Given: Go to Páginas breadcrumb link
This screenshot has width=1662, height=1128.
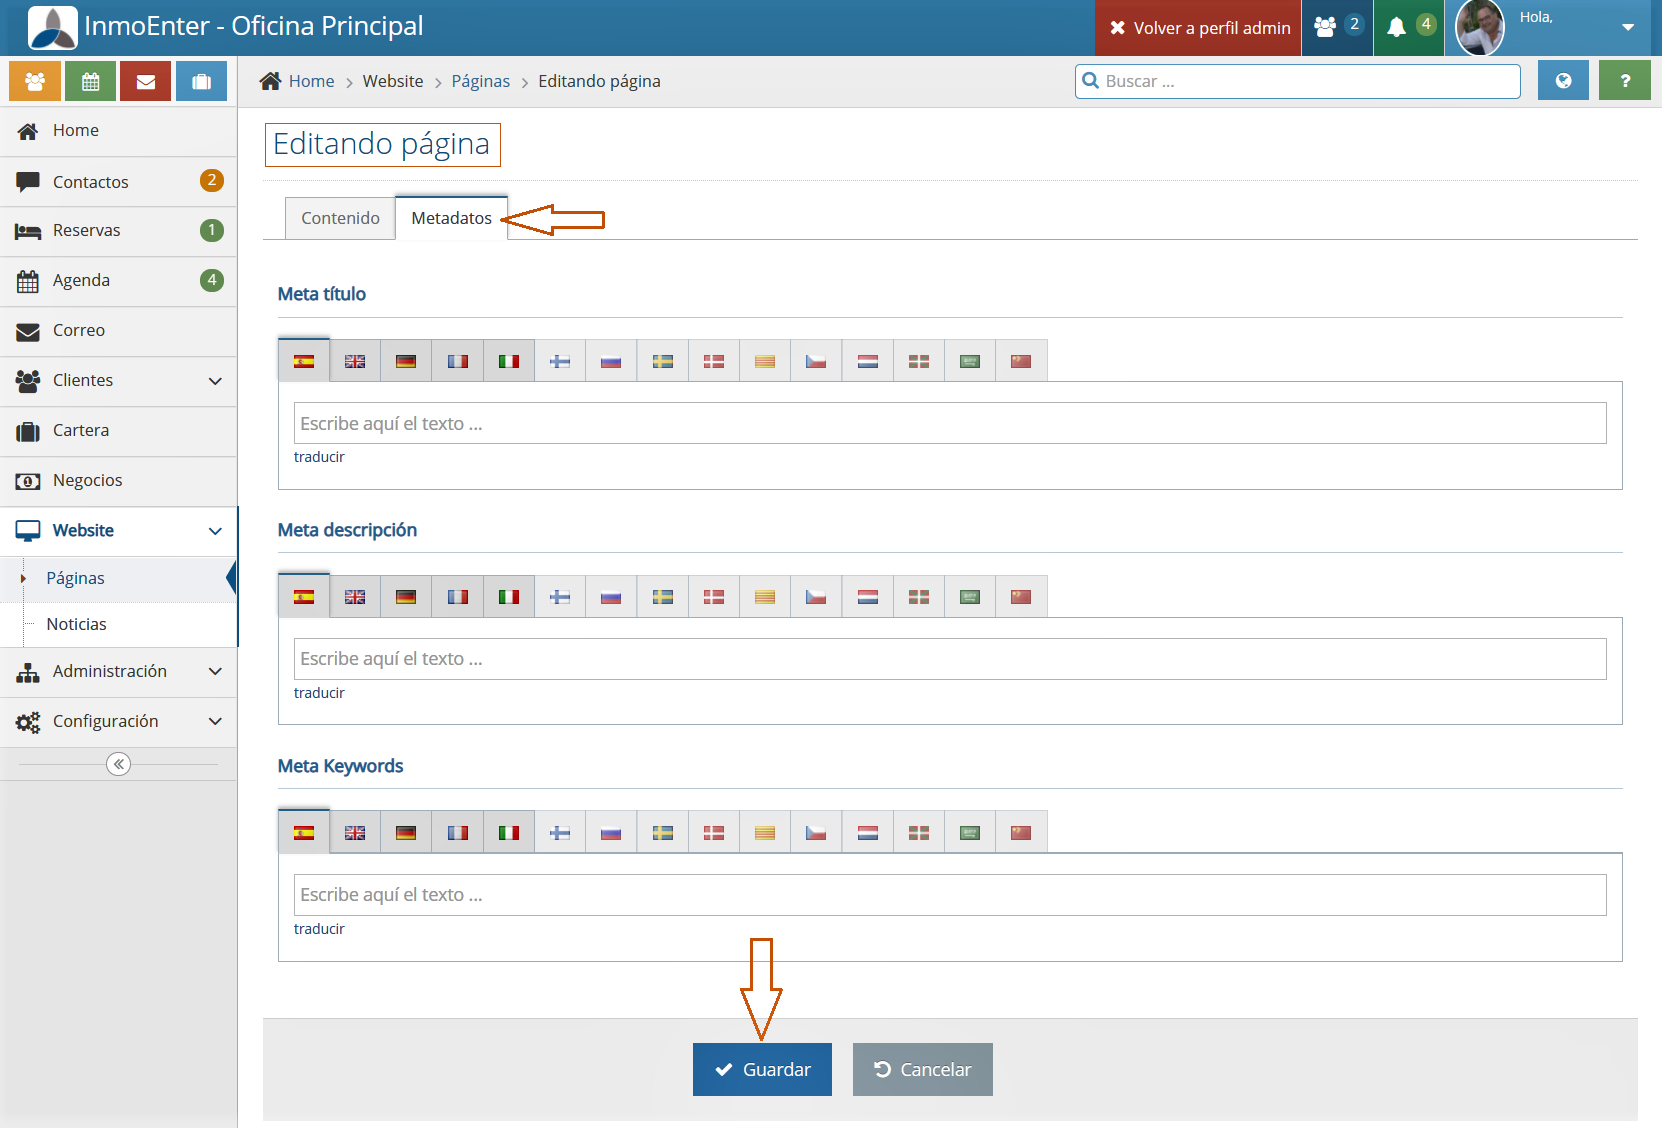Looking at the screenshot, I should point(480,81).
